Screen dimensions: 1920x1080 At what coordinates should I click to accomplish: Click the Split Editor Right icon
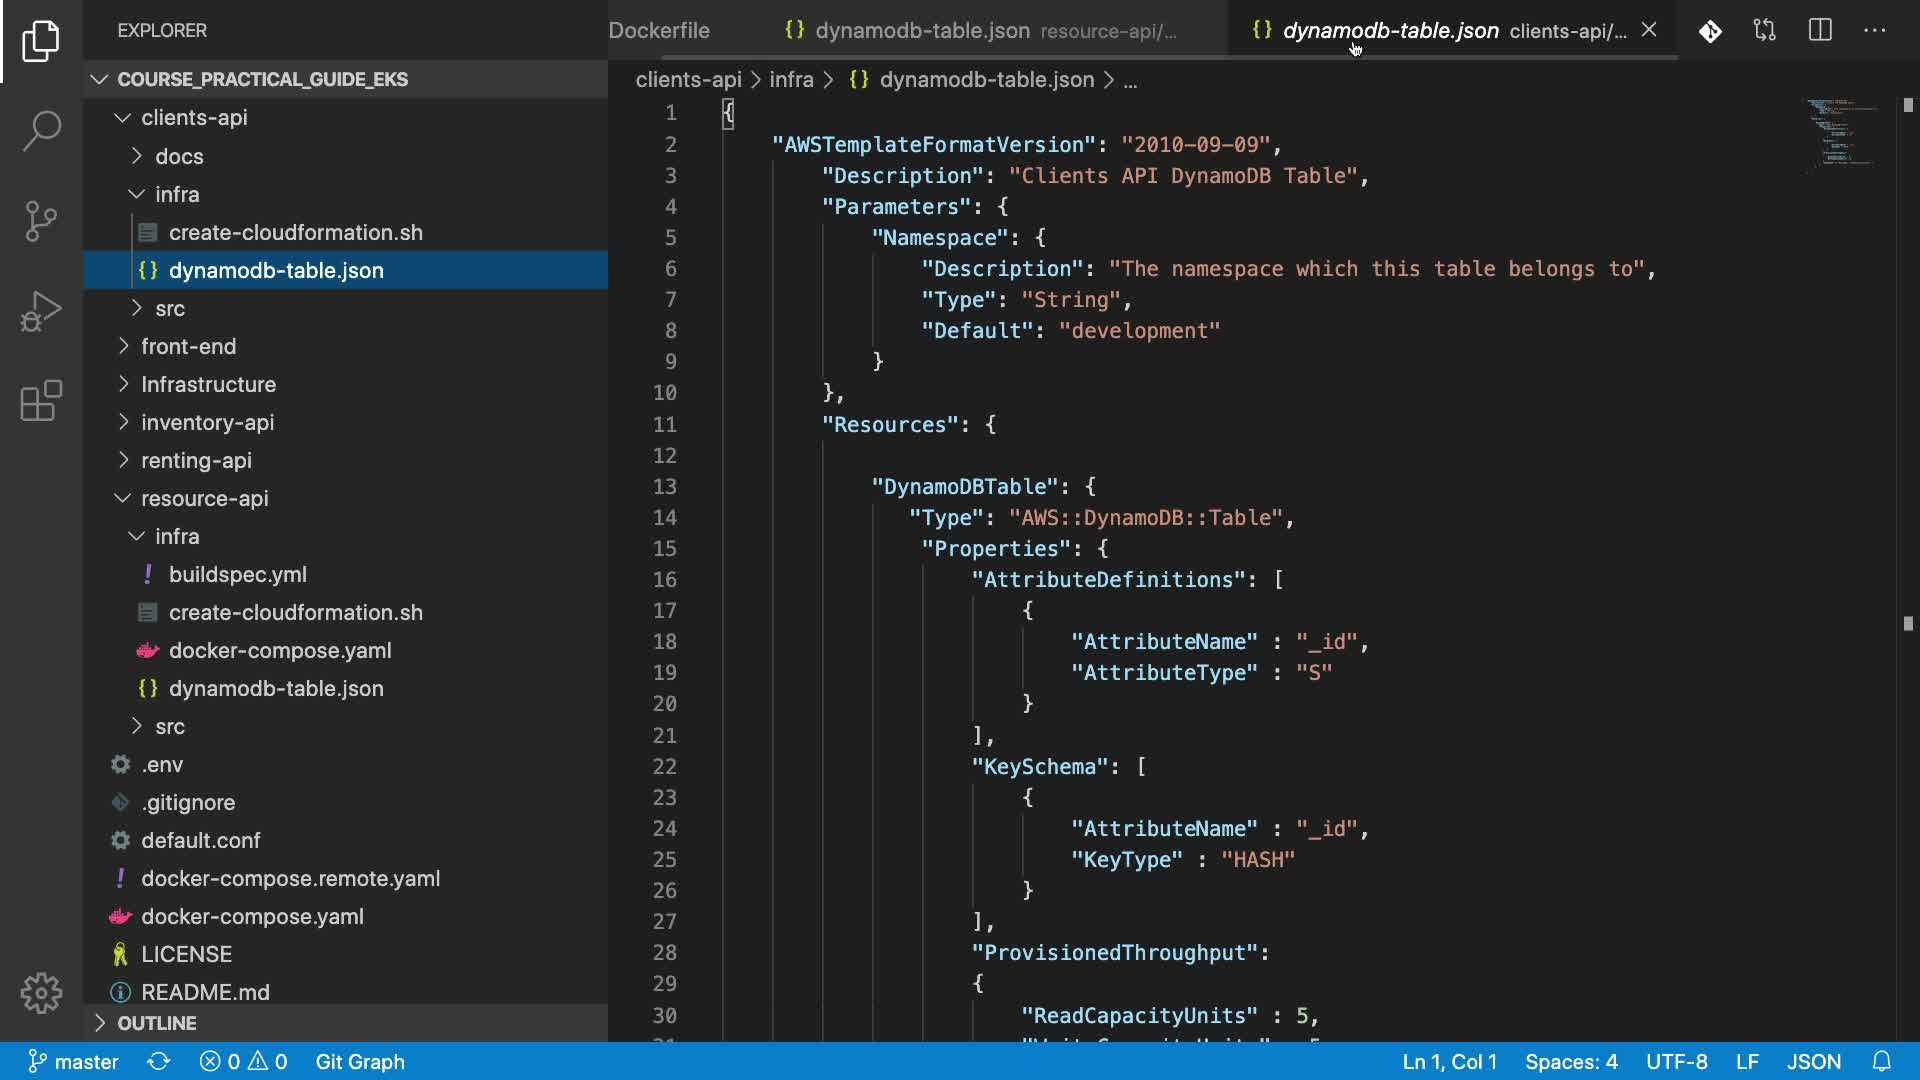pyautogui.click(x=1820, y=30)
